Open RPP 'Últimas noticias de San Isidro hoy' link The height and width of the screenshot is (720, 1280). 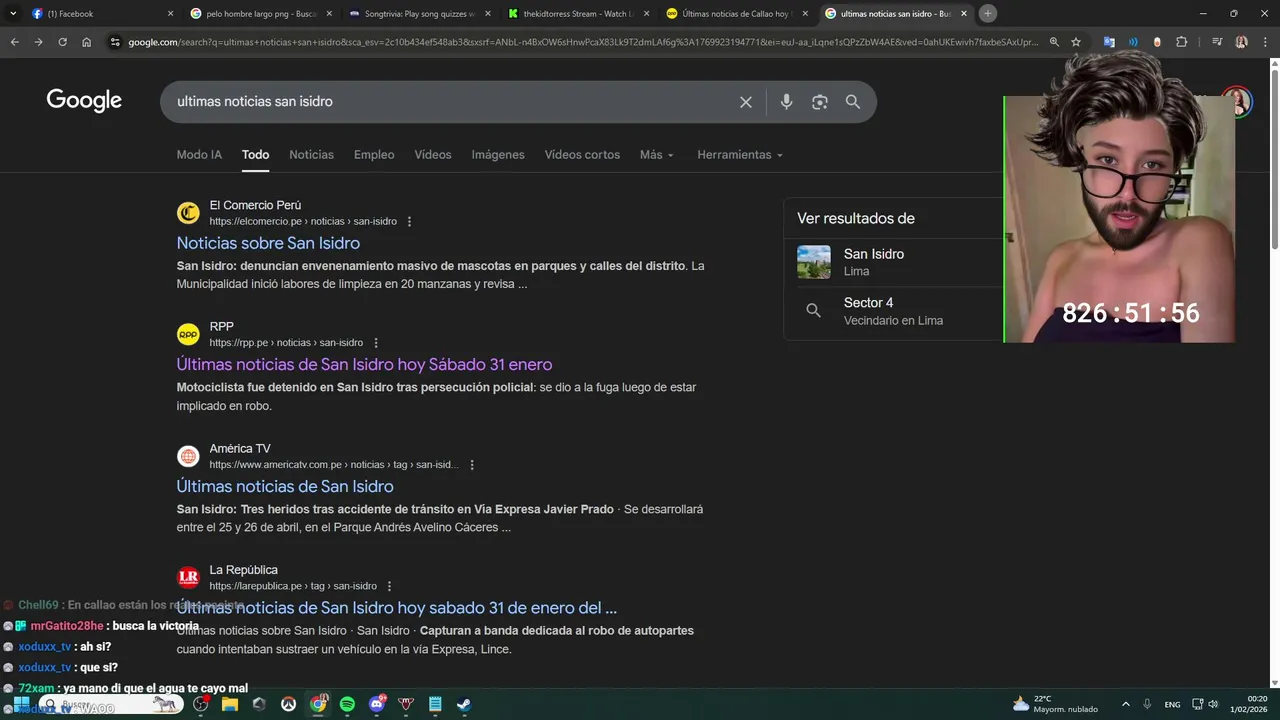pos(364,365)
